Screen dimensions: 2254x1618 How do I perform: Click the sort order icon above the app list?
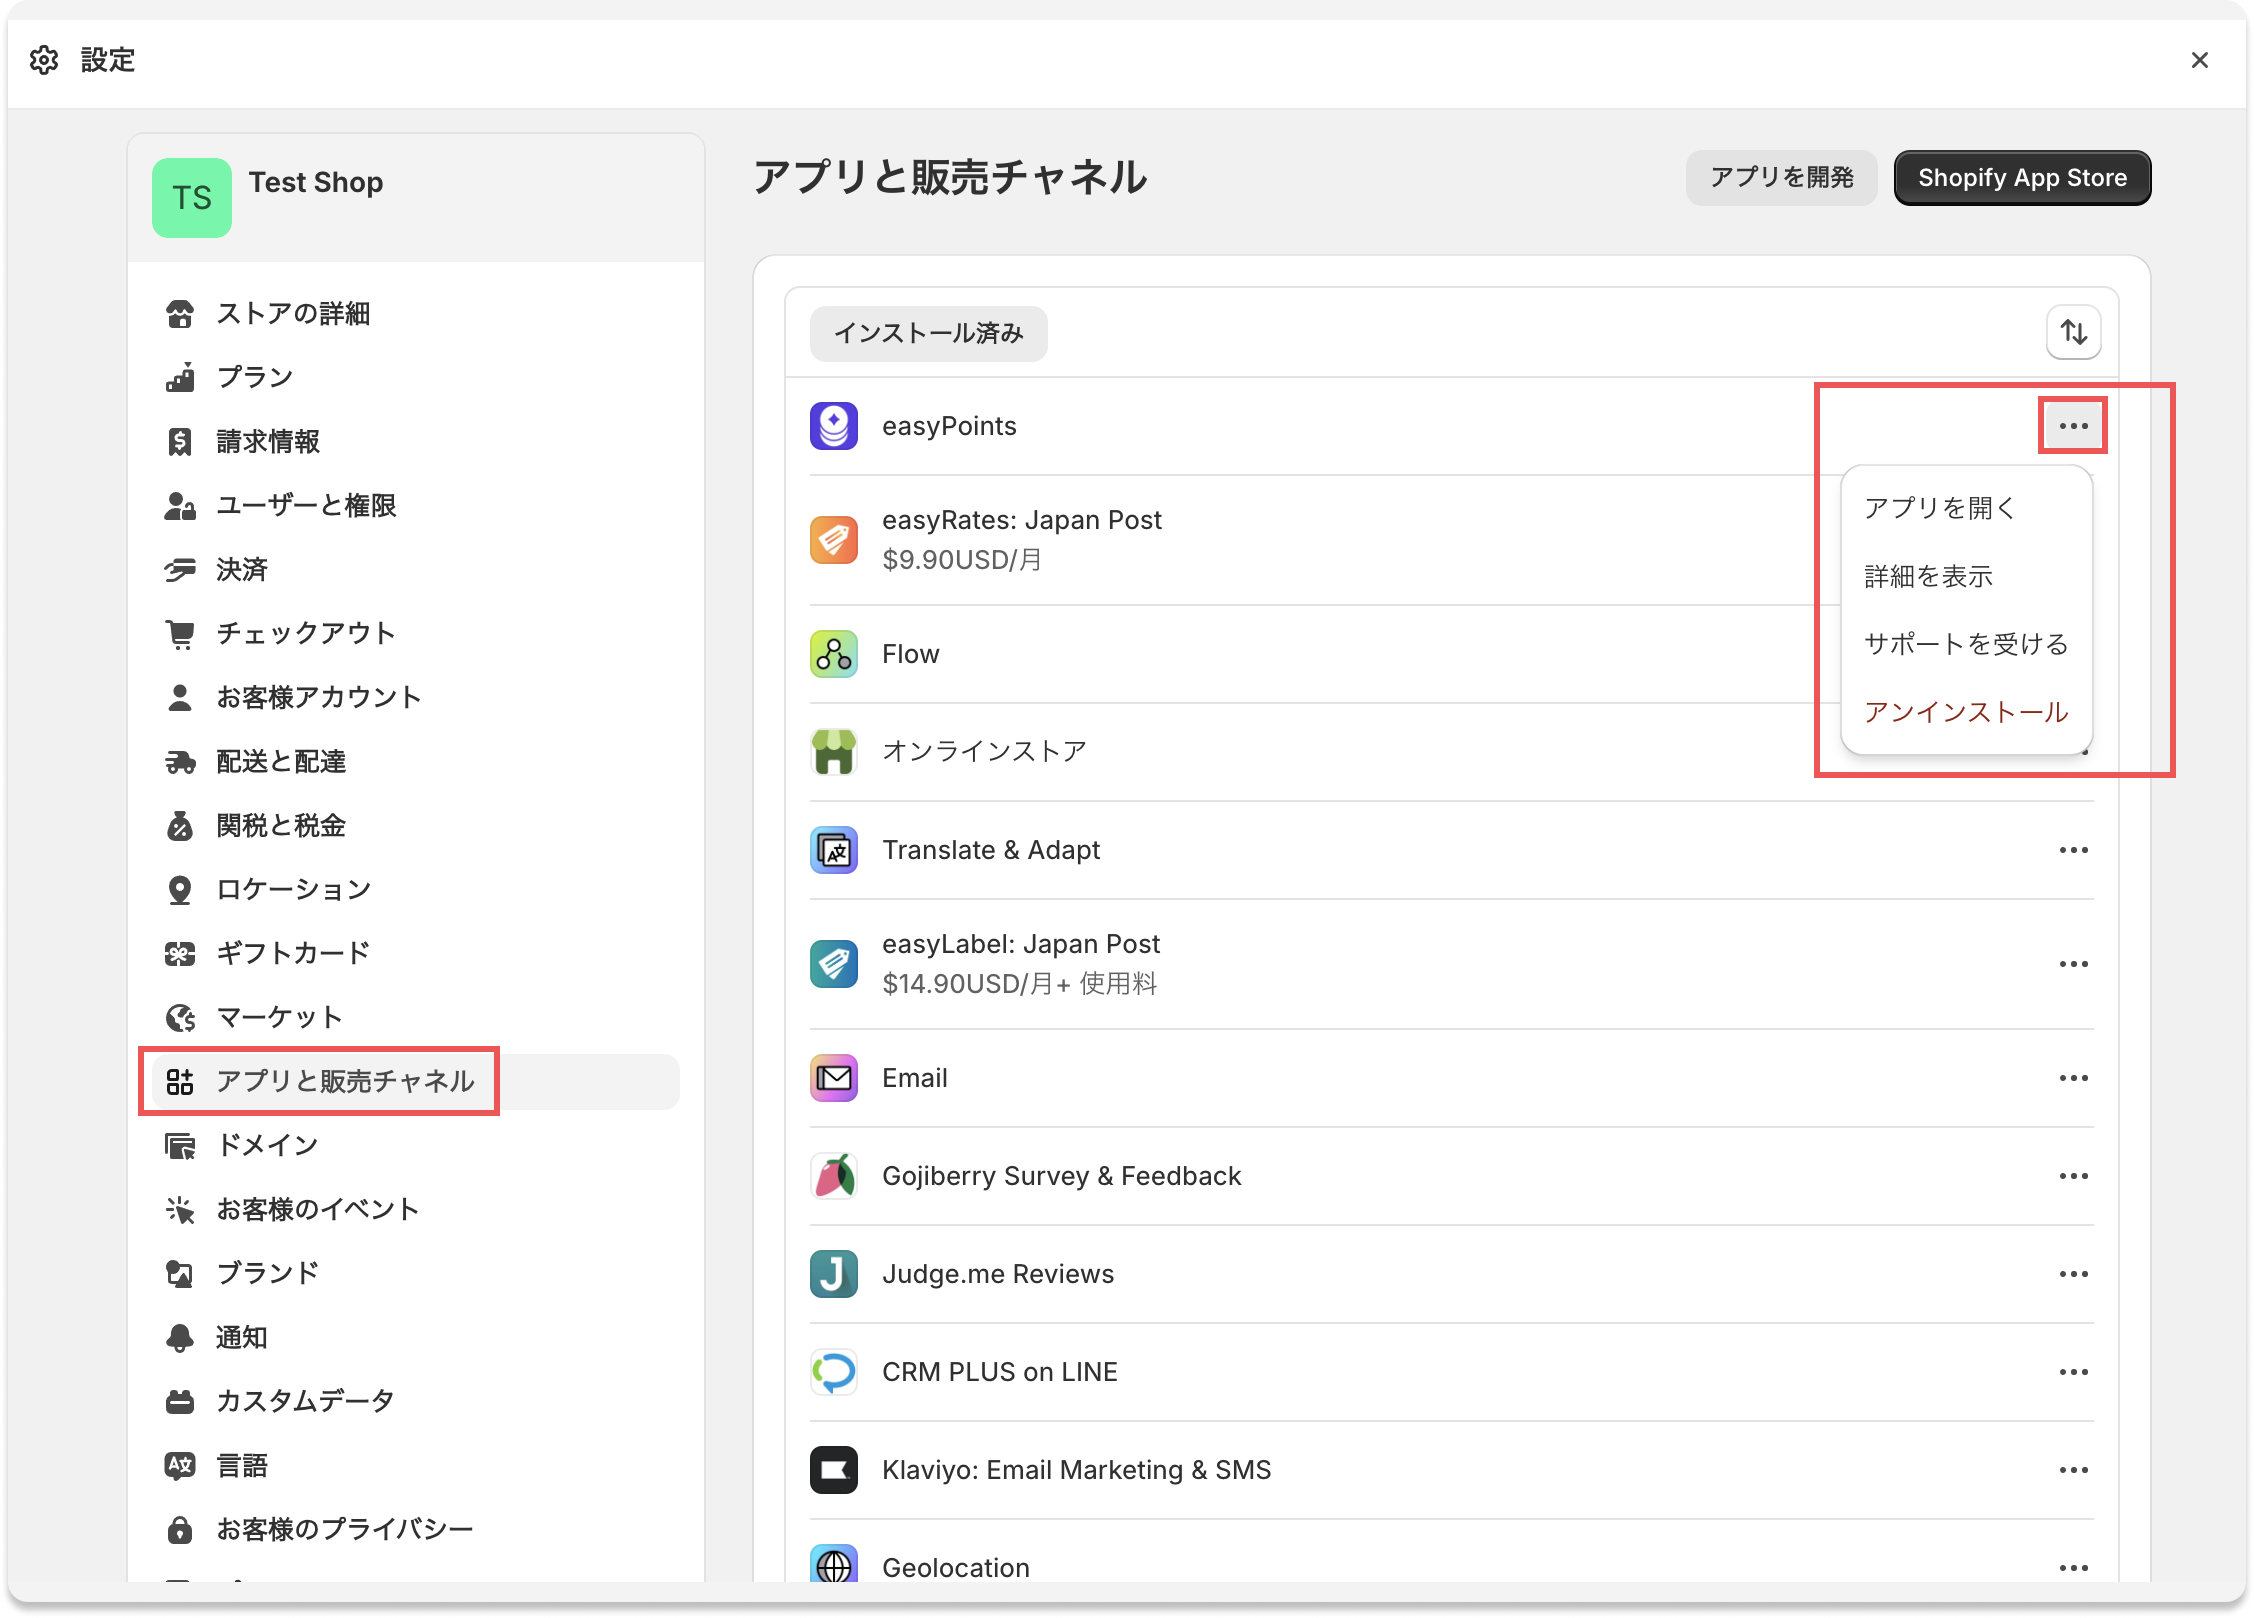click(2073, 331)
